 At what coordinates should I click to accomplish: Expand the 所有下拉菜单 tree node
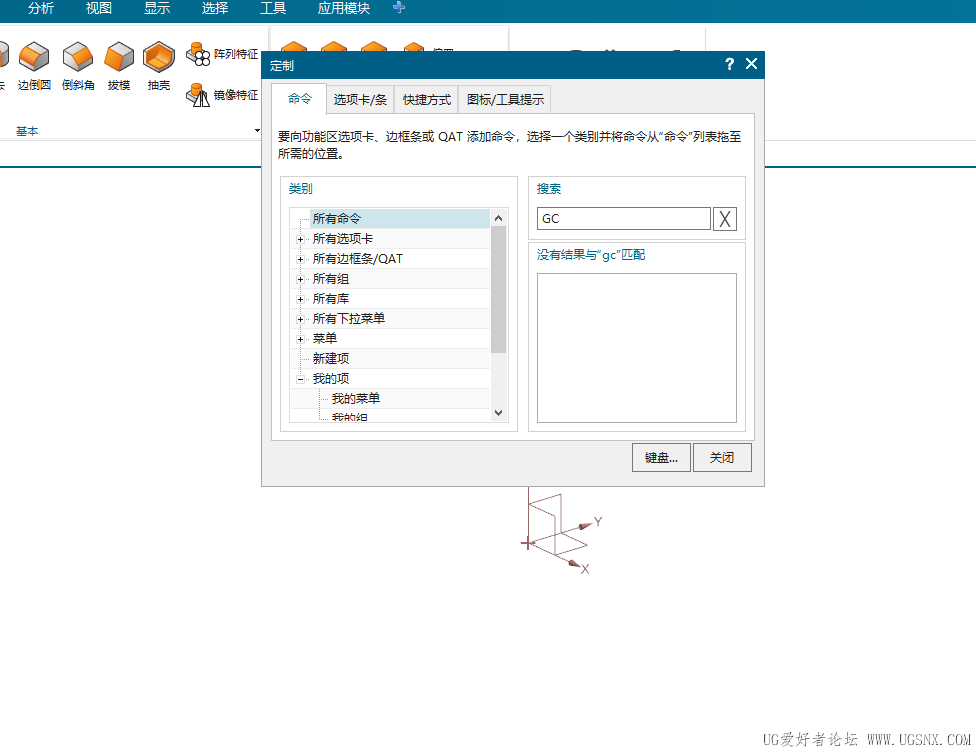point(301,318)
